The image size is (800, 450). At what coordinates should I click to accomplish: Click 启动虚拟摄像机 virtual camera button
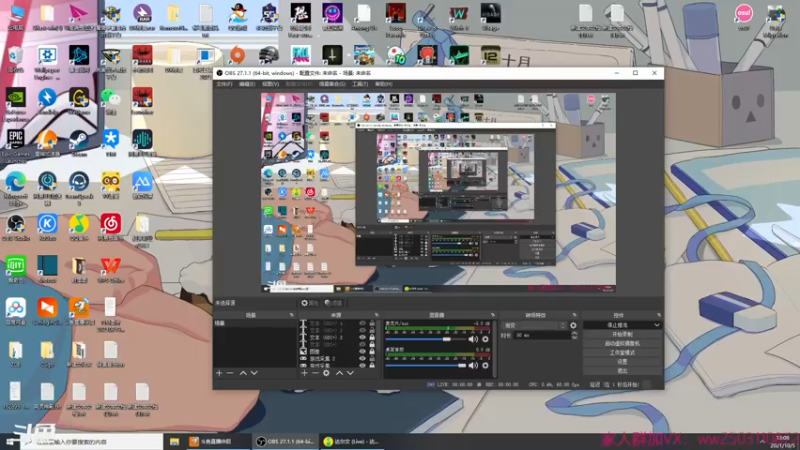[x=622, y=343]
